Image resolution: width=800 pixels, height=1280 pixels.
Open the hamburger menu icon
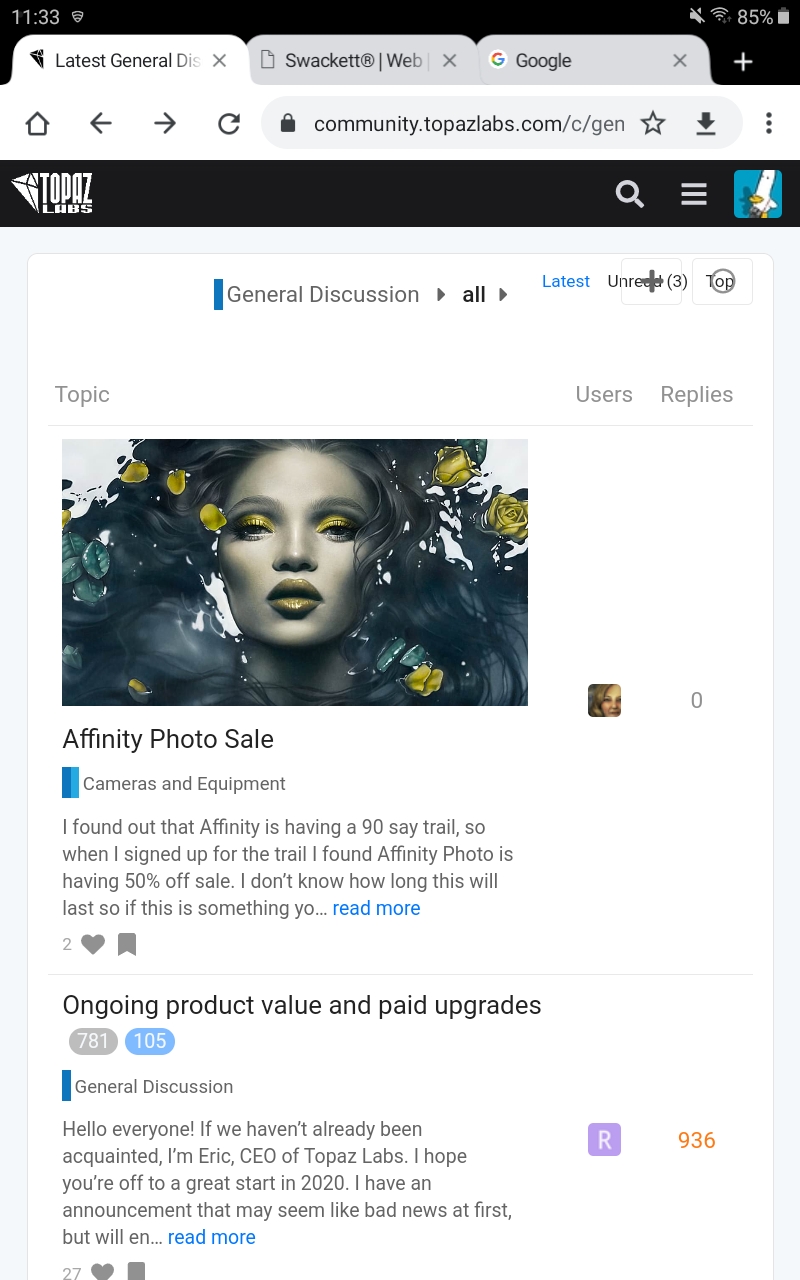click(x=694, y=194)
